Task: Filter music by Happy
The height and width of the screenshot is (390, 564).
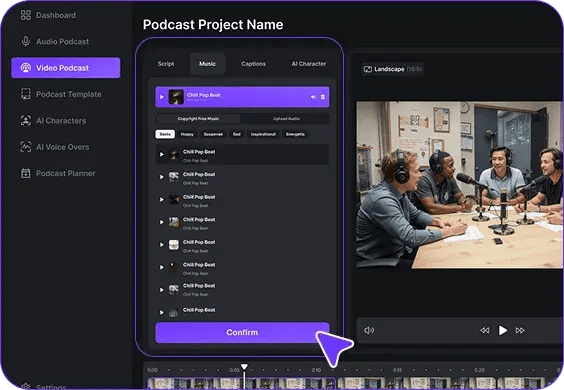Action: [187, 134]
